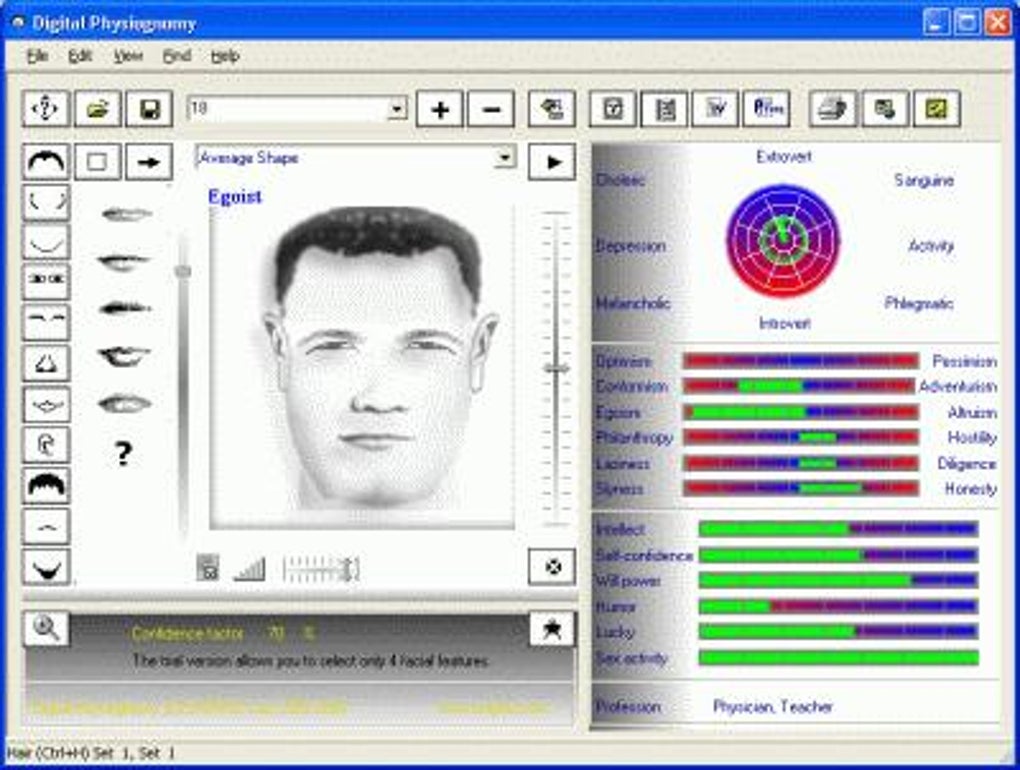Screen dimensions: 1020x770
Task: Expand the dropdown arrow of the '18' combo box
Action: pyautogui.click(x=396, y=109)
